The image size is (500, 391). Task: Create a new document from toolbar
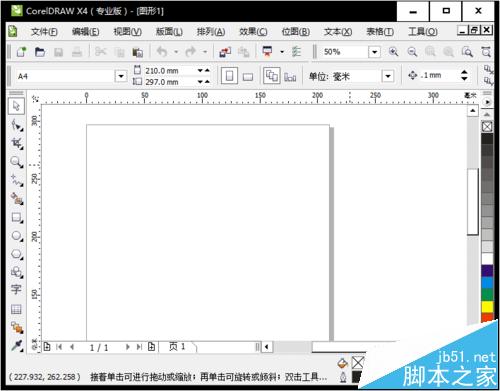22,52
